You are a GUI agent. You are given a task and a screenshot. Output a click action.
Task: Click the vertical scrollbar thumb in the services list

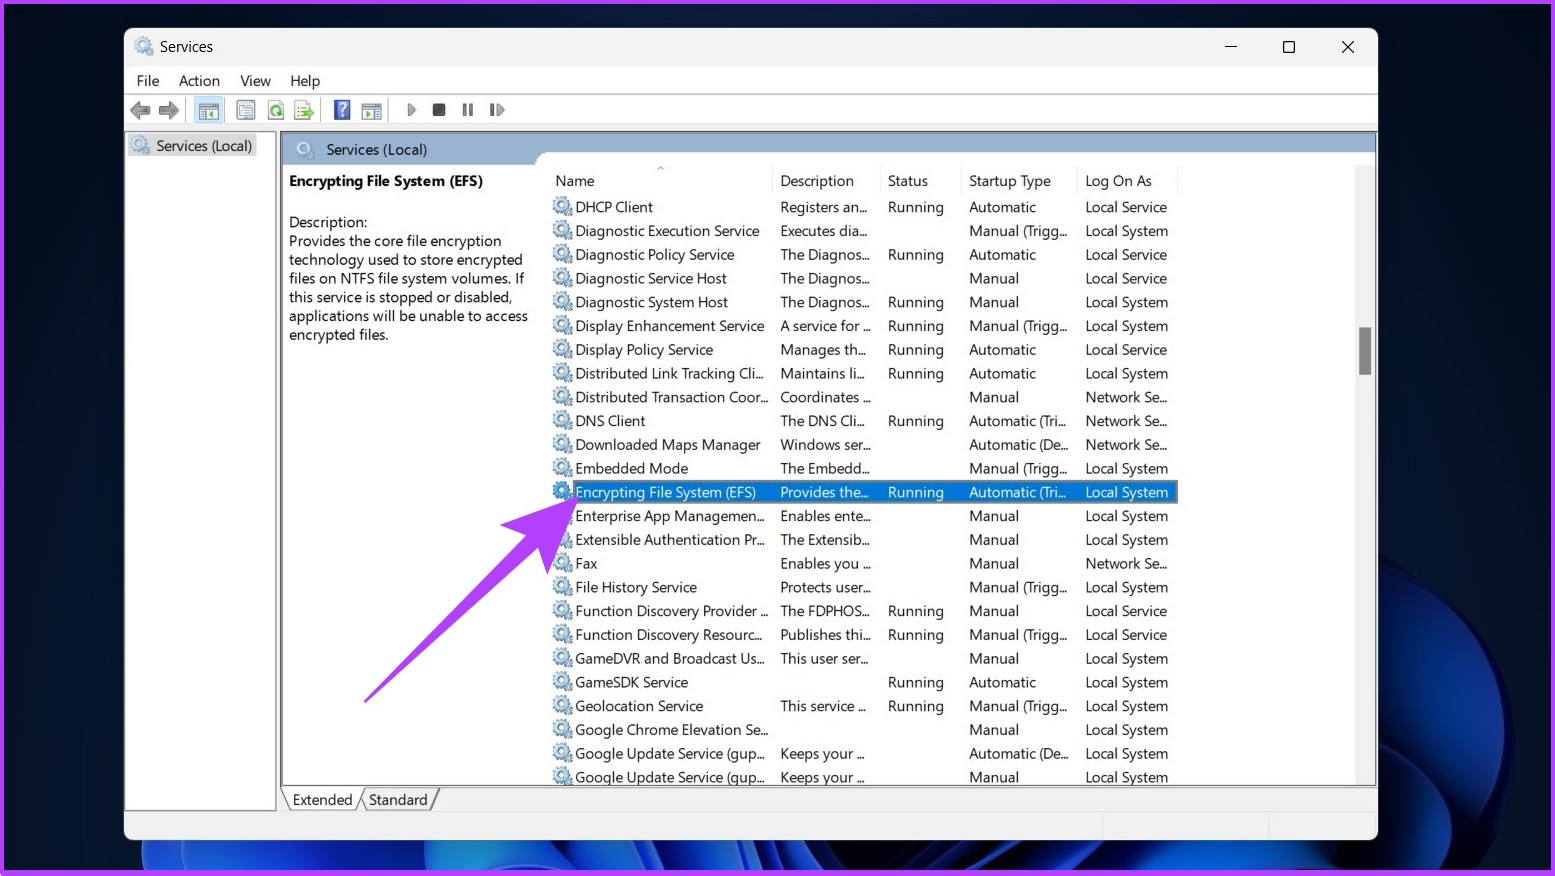[x=1364, y=351]
